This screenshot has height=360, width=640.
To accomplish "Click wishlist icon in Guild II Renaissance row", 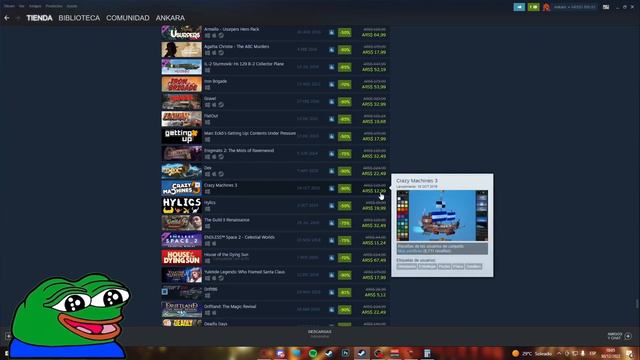I will pyautogui.click(x=331, y=223).
